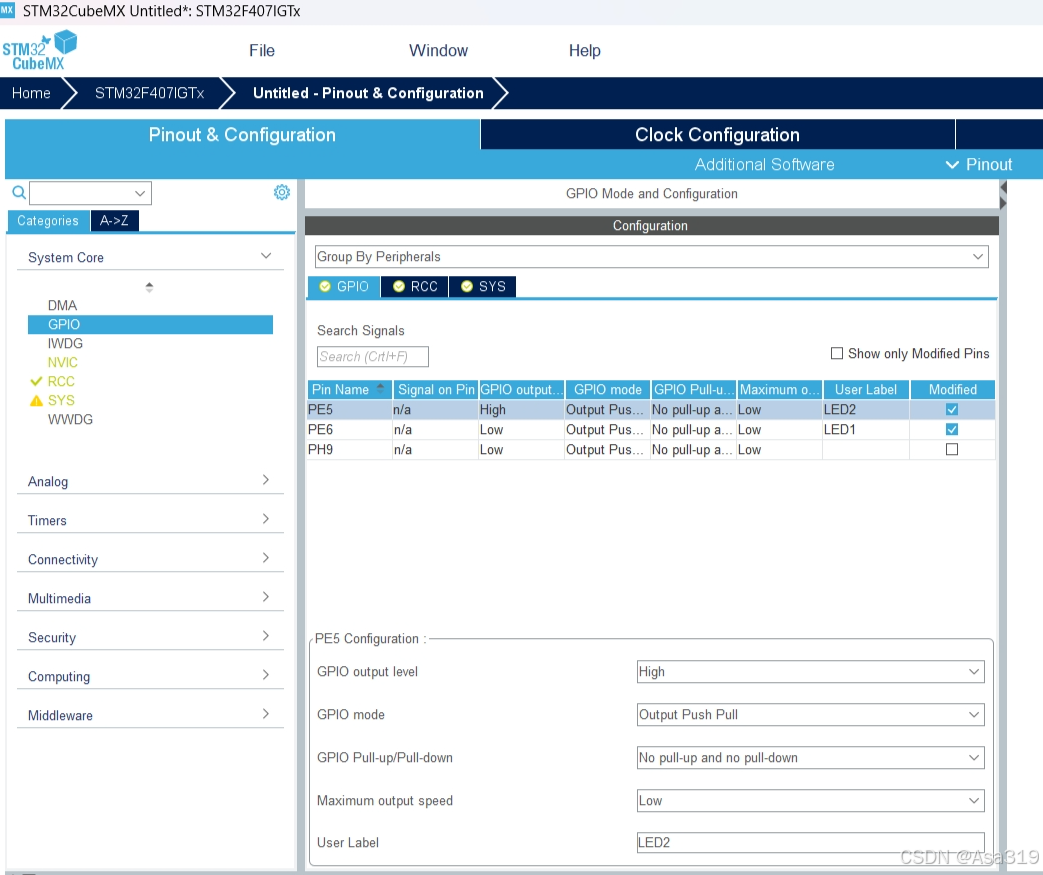Viewport: 1043px width, 875px height.
Task: Open the GPIO mode Output Push Pull dropdown
Action: [x=810, y=715]
